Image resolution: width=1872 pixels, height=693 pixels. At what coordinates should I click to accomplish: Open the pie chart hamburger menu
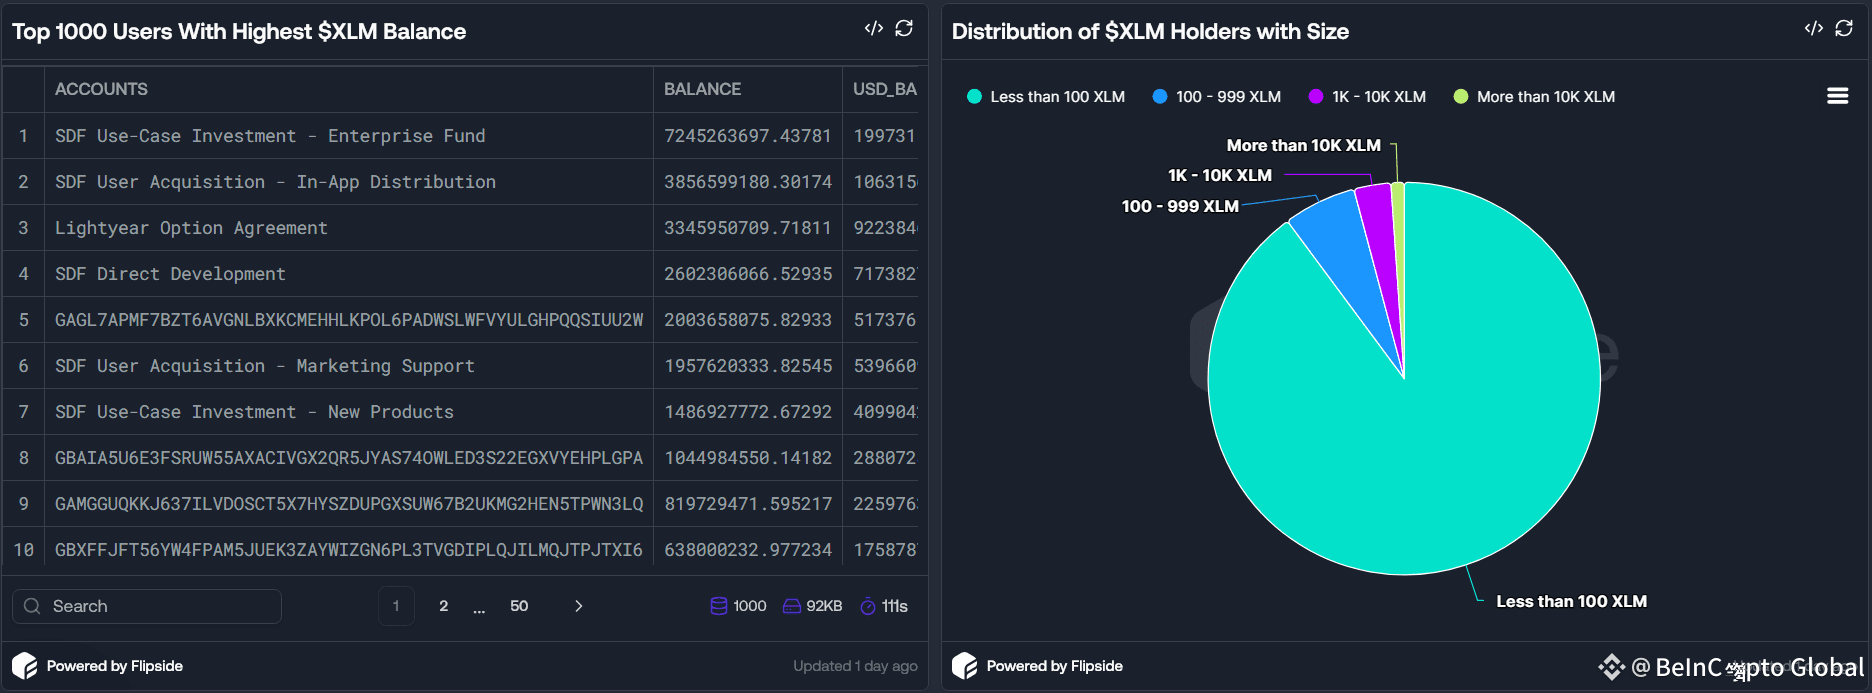(1837, 96)
